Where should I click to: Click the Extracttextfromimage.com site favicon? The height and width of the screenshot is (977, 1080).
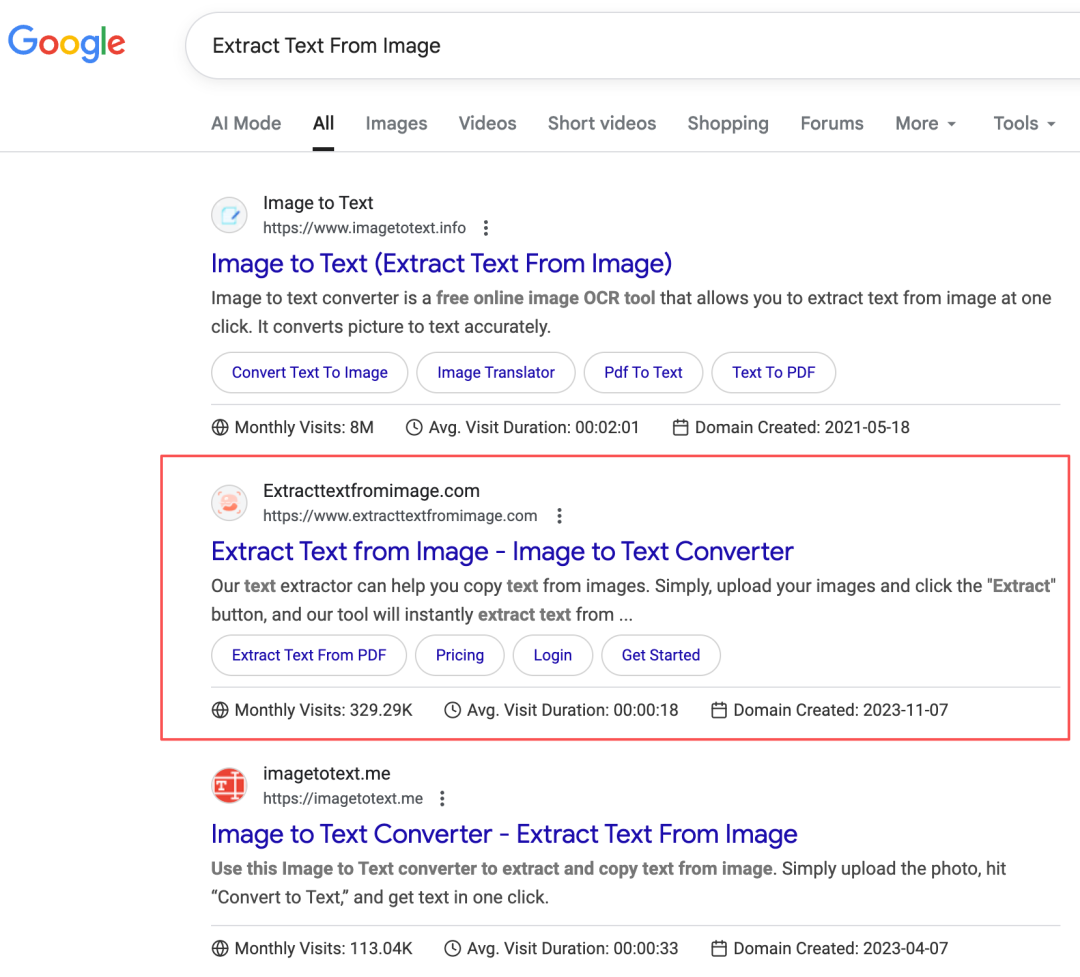tap(229, 503)
